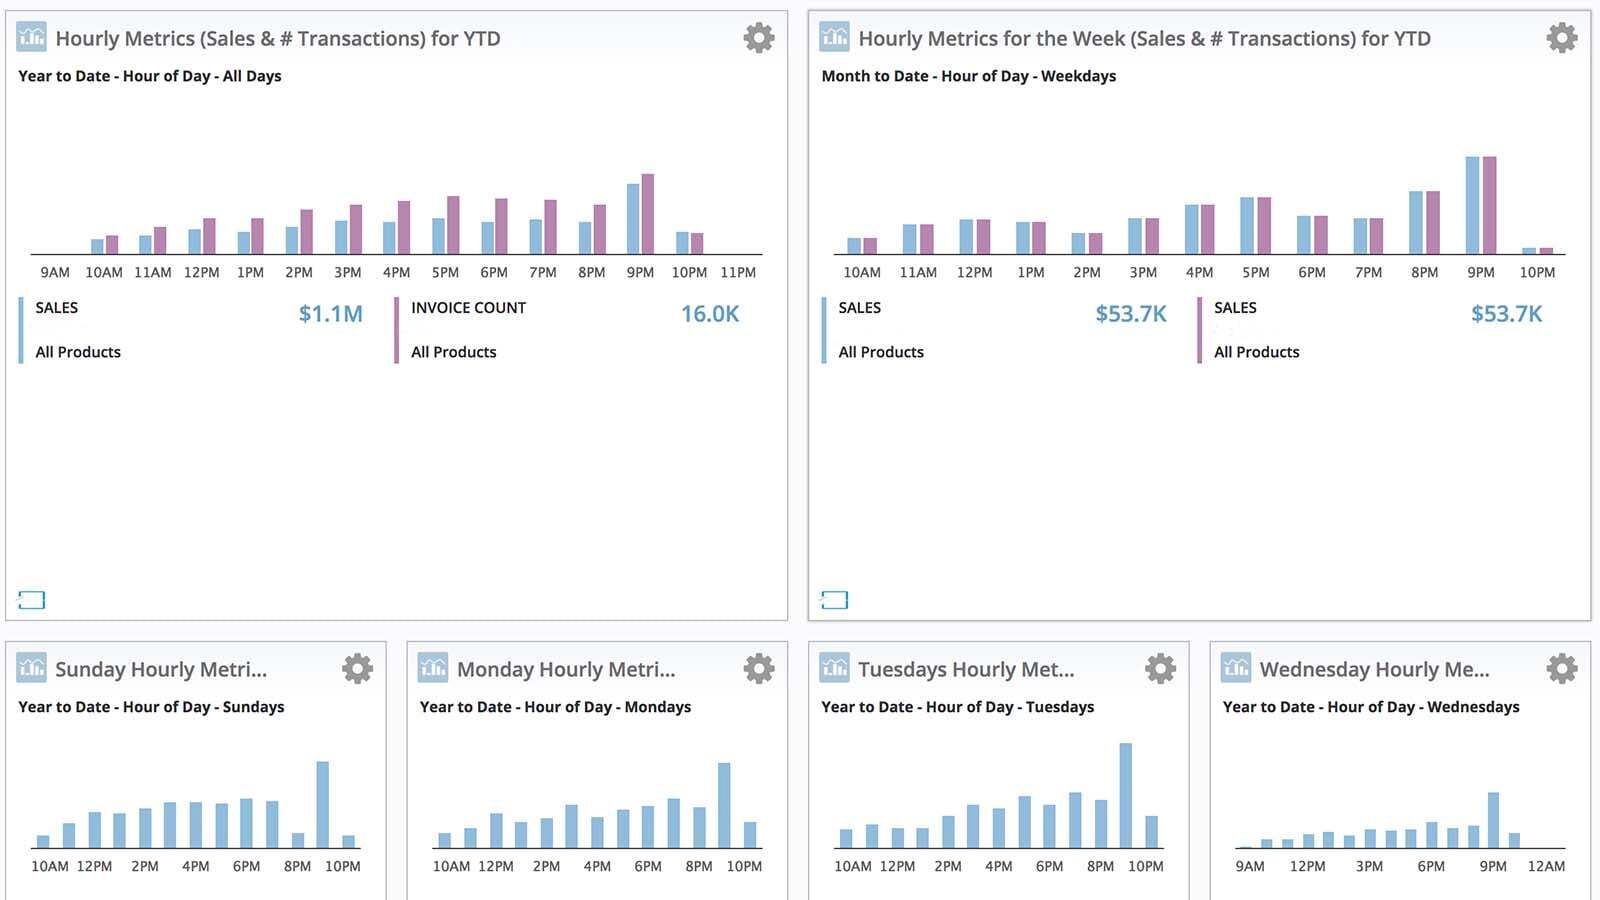Select Wednesday Hourly Me... widget title

tap(1375, 670)
